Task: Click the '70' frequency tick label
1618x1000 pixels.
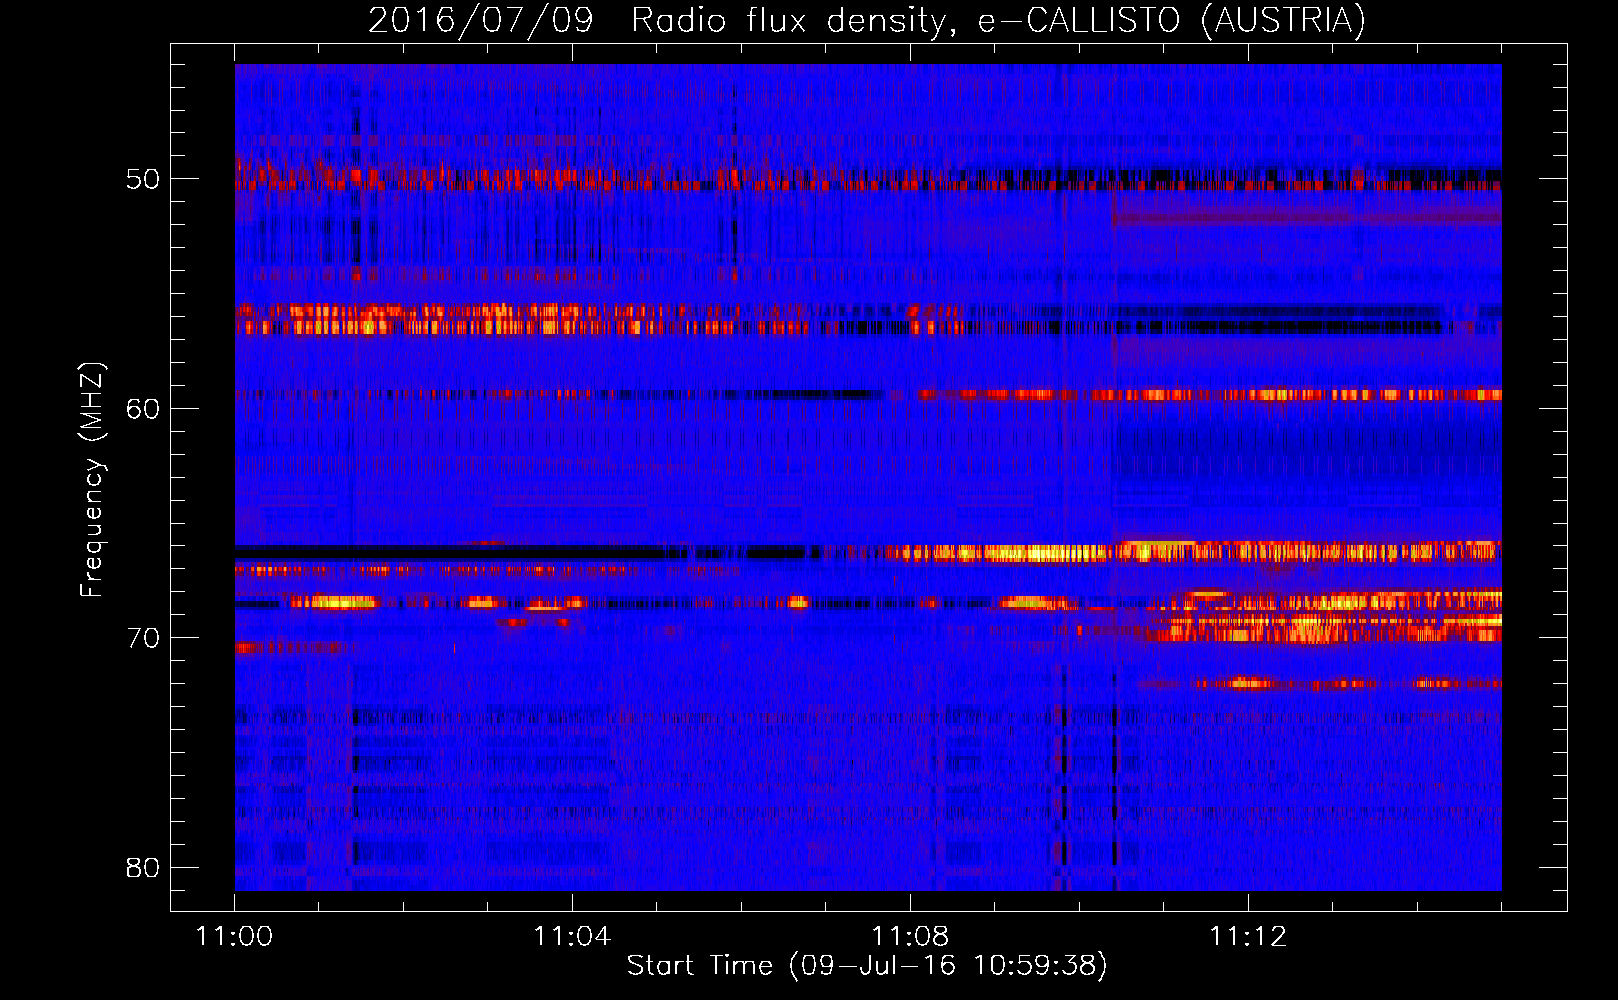Action: tap(143, 638)
